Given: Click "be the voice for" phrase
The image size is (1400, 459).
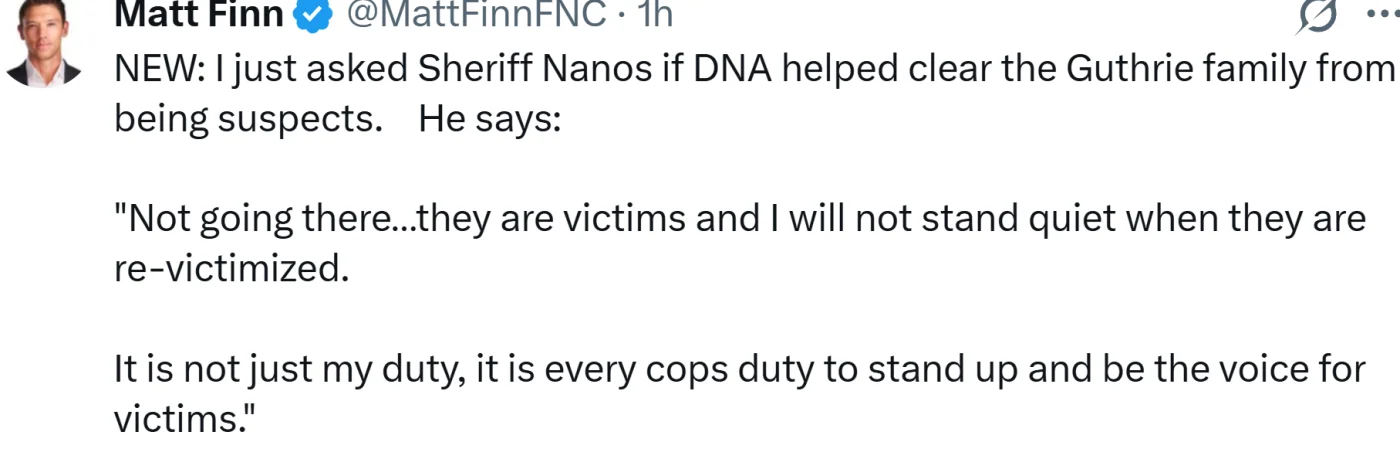Looking at the screenshot, I should (x=1236, y=369).
